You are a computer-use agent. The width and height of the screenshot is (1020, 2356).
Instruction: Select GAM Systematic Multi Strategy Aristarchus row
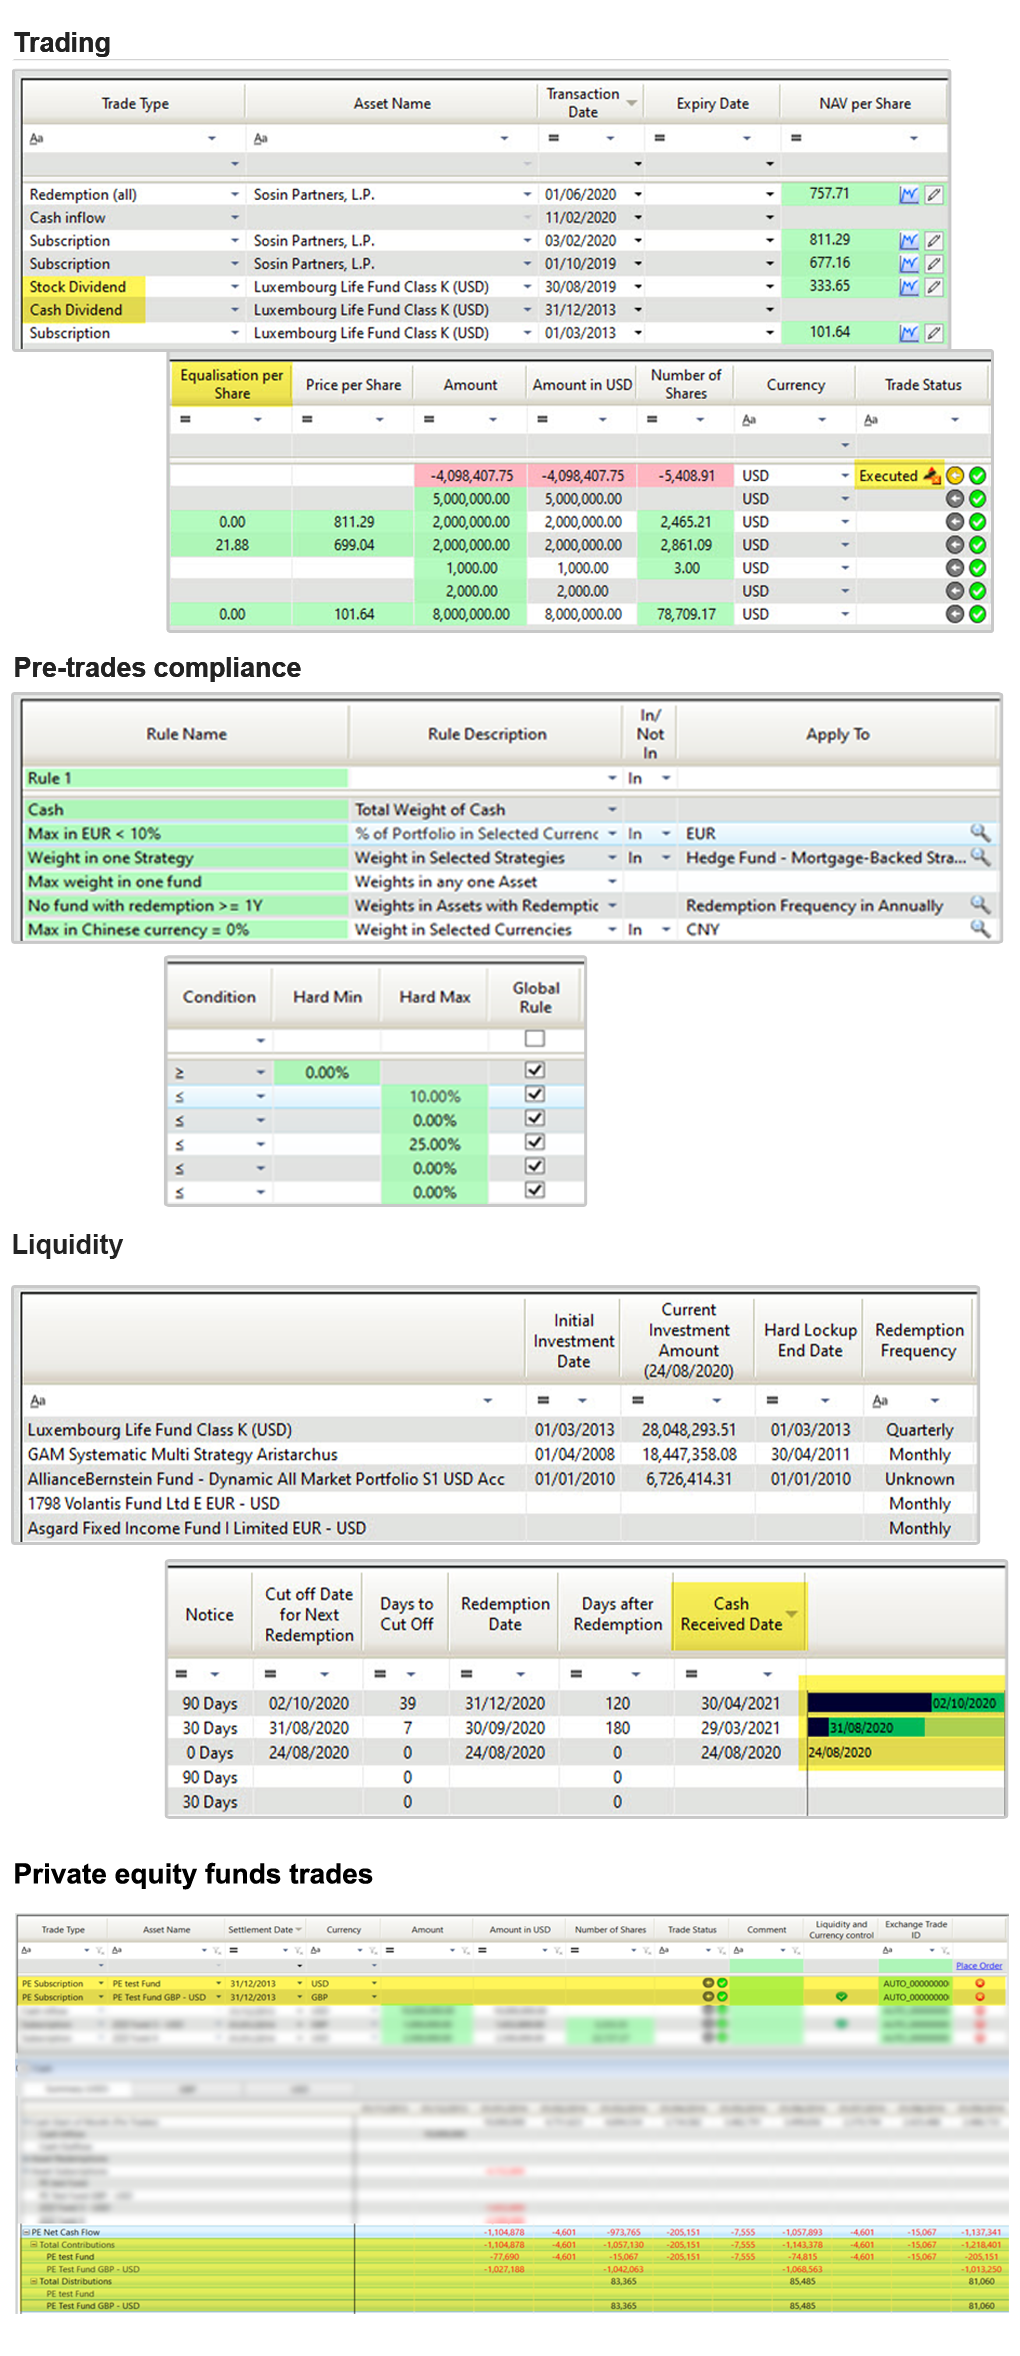(x=499, y=1454)
